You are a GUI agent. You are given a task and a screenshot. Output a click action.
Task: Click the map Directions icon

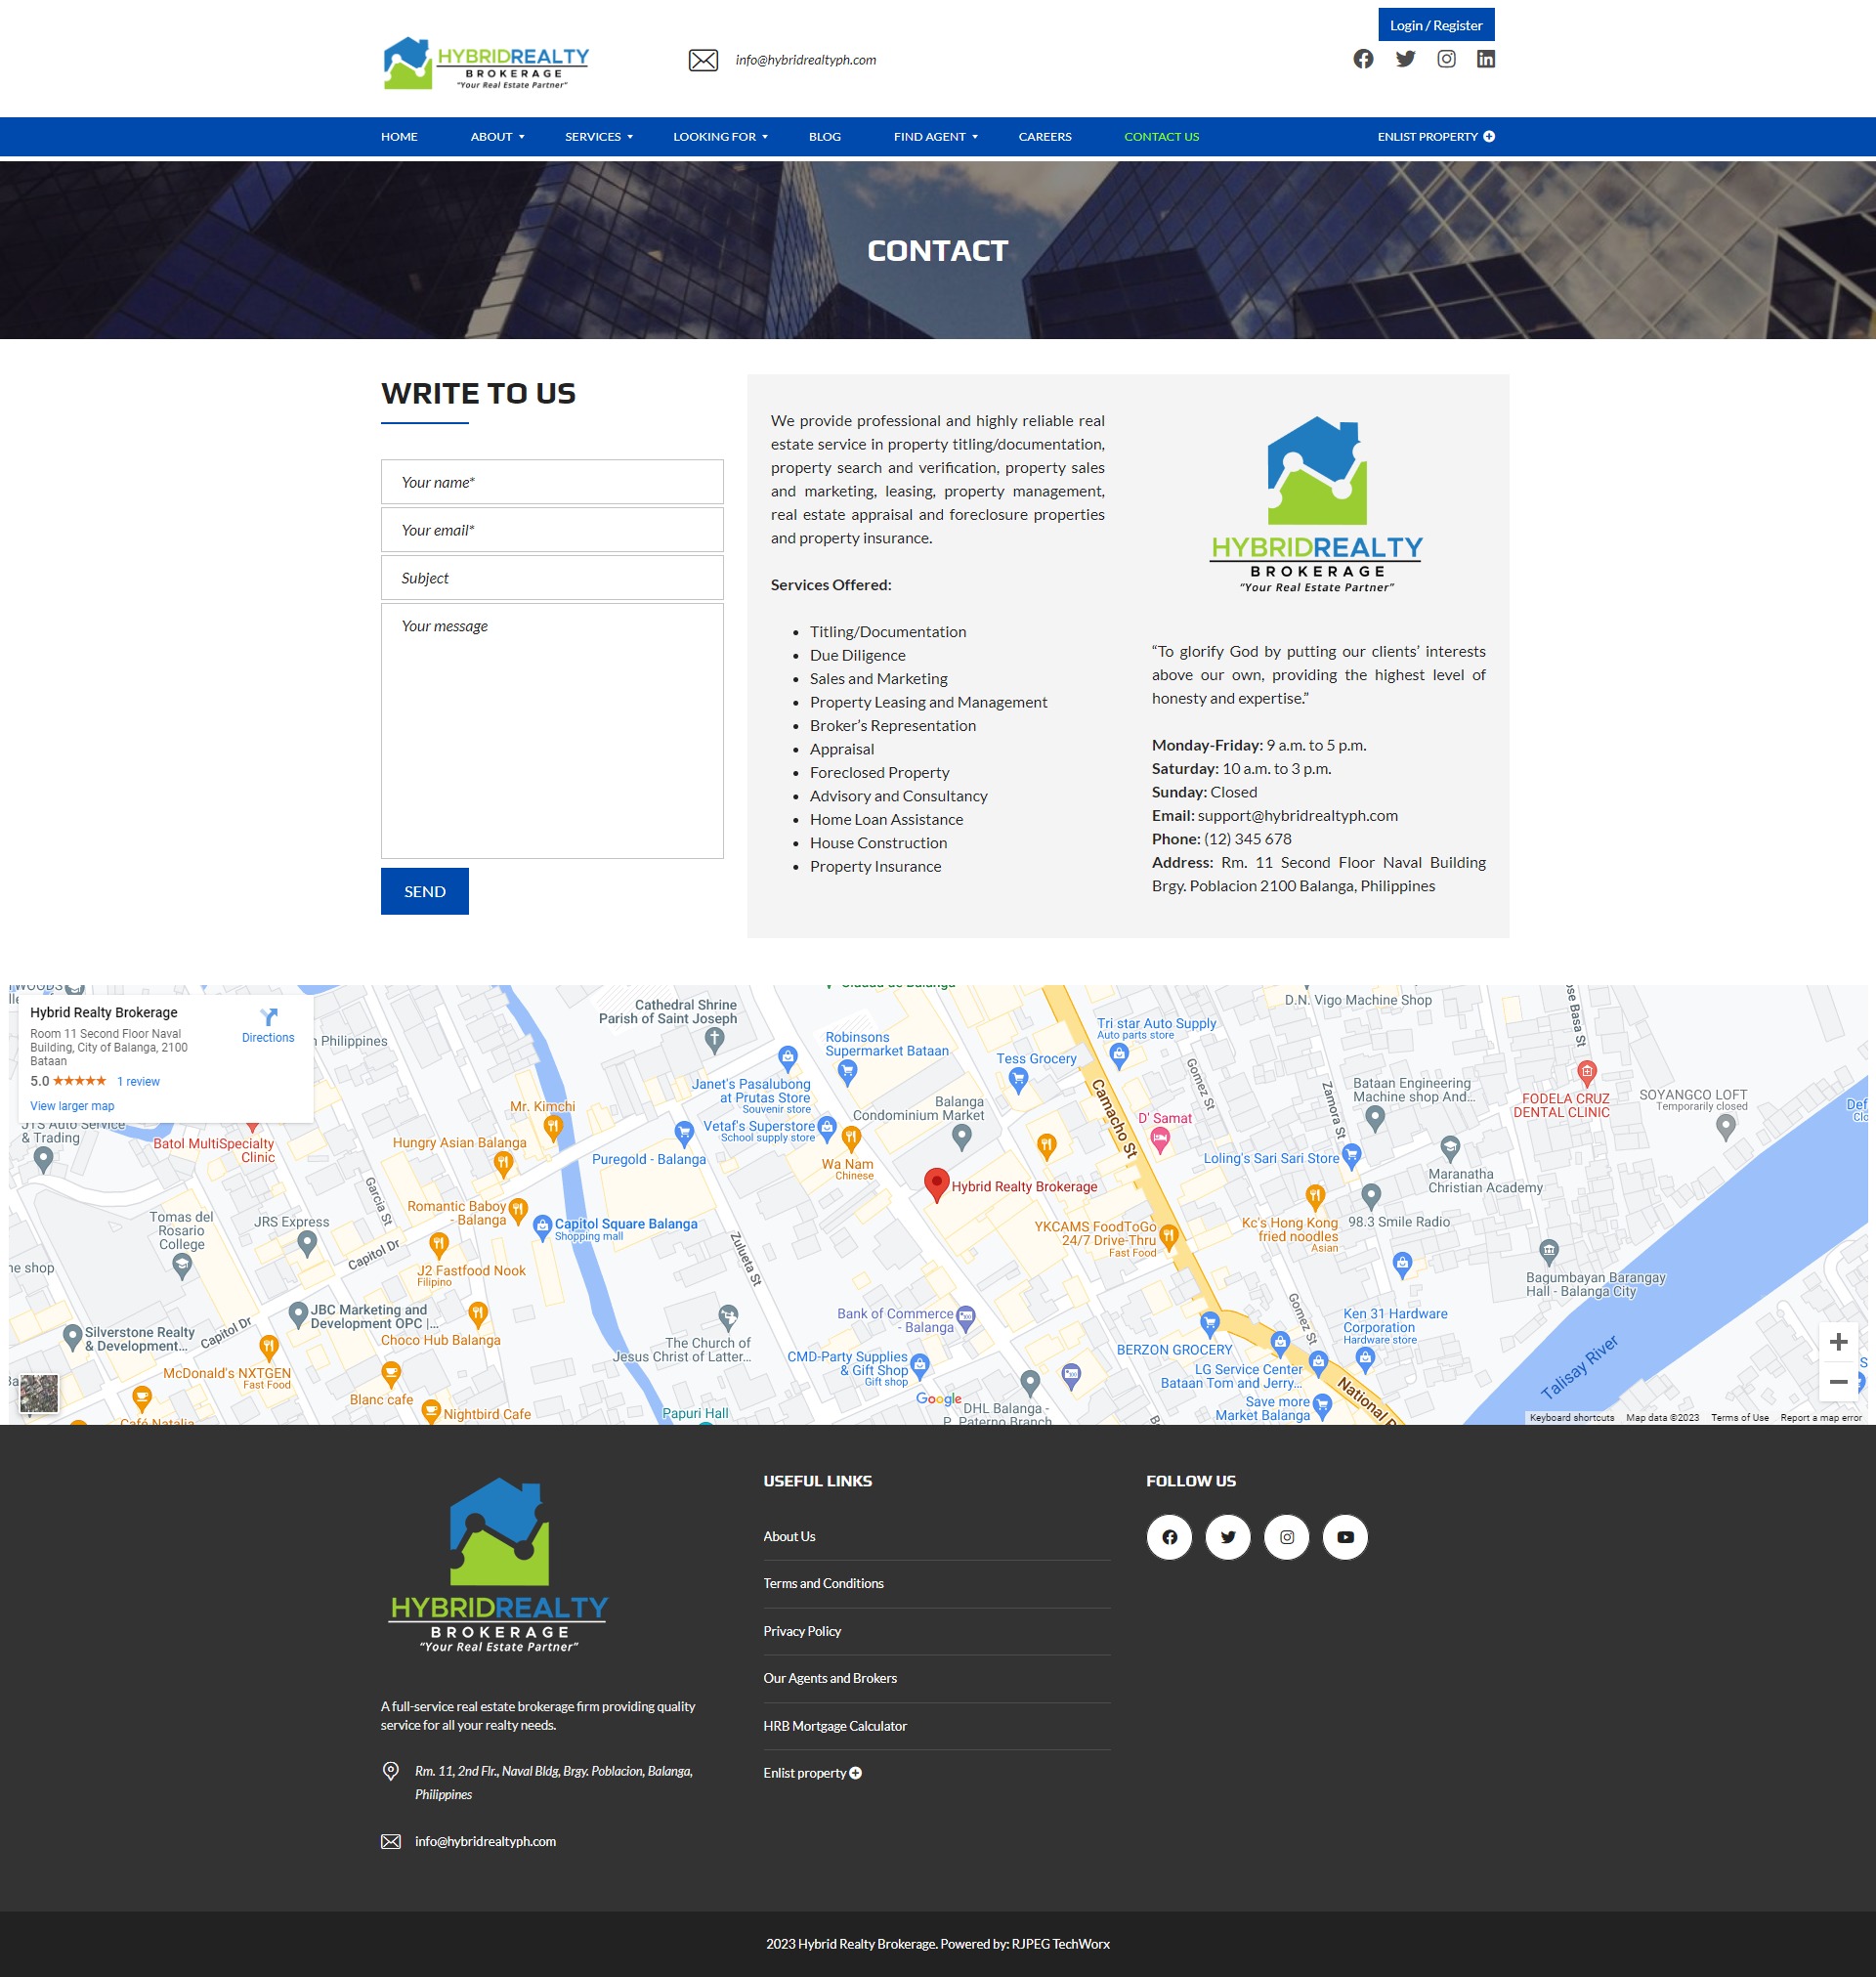tap(268, 1018)
